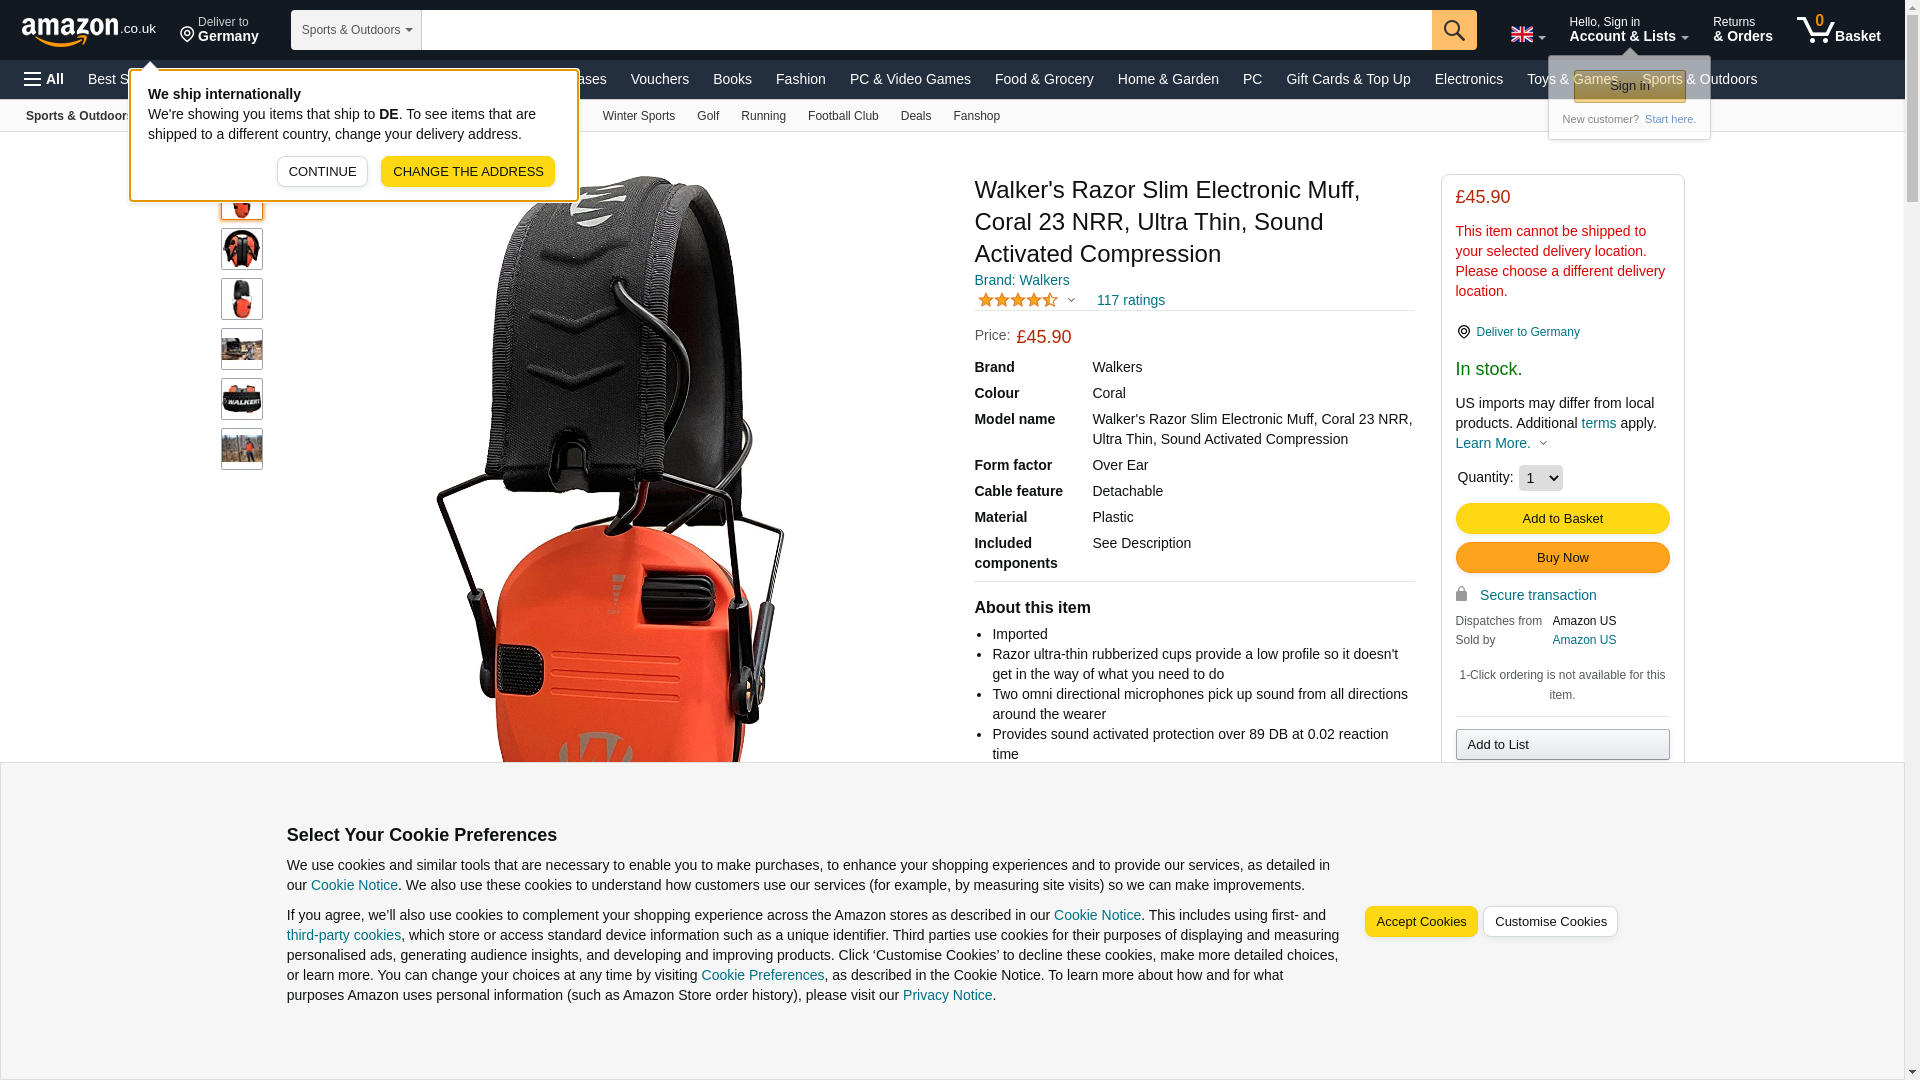Open the Electronics menu item
The image size is (1920, 1080).
coord(1468,79)
